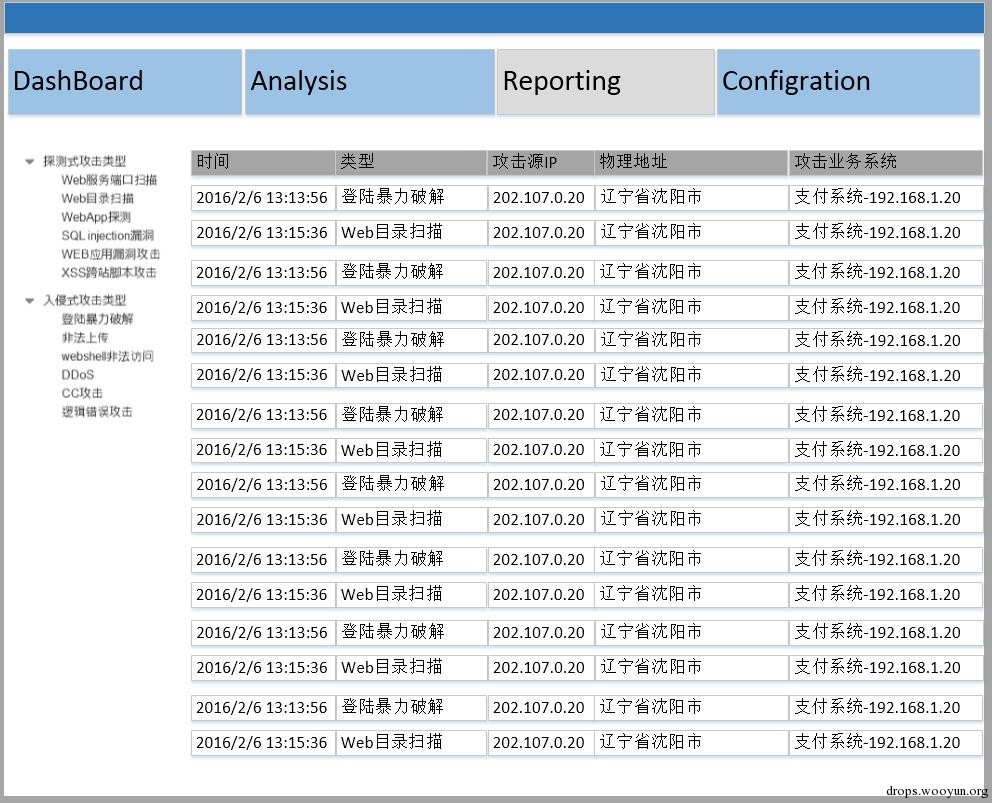Go to the Configration tab

(848, 82)
